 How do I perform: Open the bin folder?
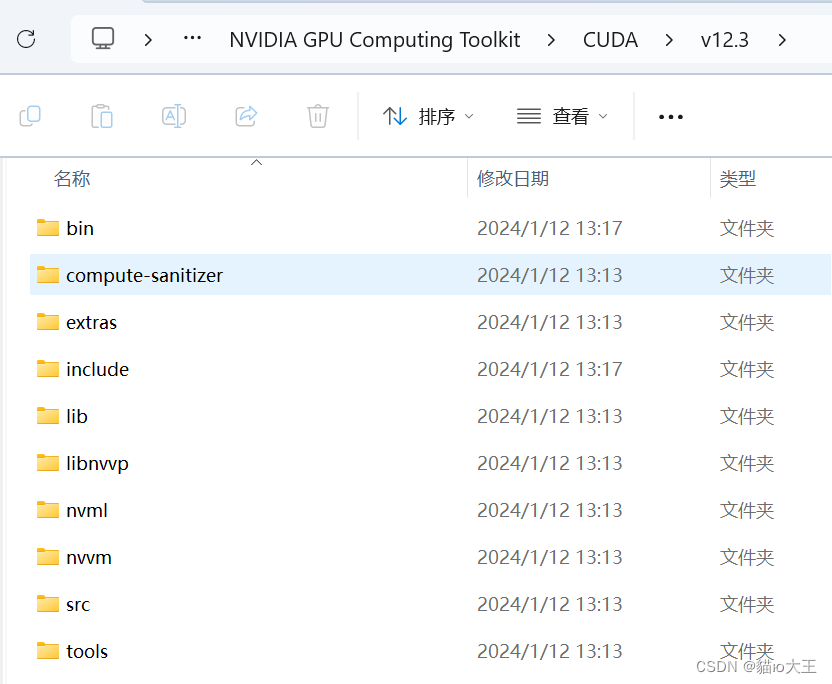click(80, 228)
